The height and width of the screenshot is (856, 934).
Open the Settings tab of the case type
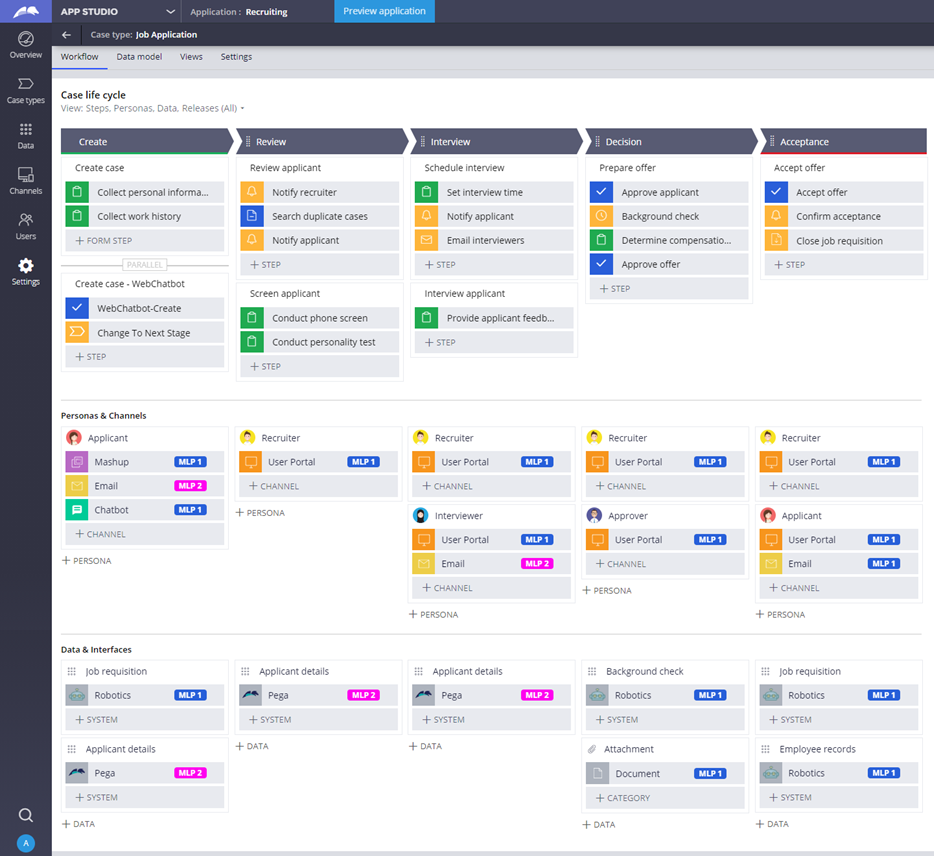(x=236, y=57)
